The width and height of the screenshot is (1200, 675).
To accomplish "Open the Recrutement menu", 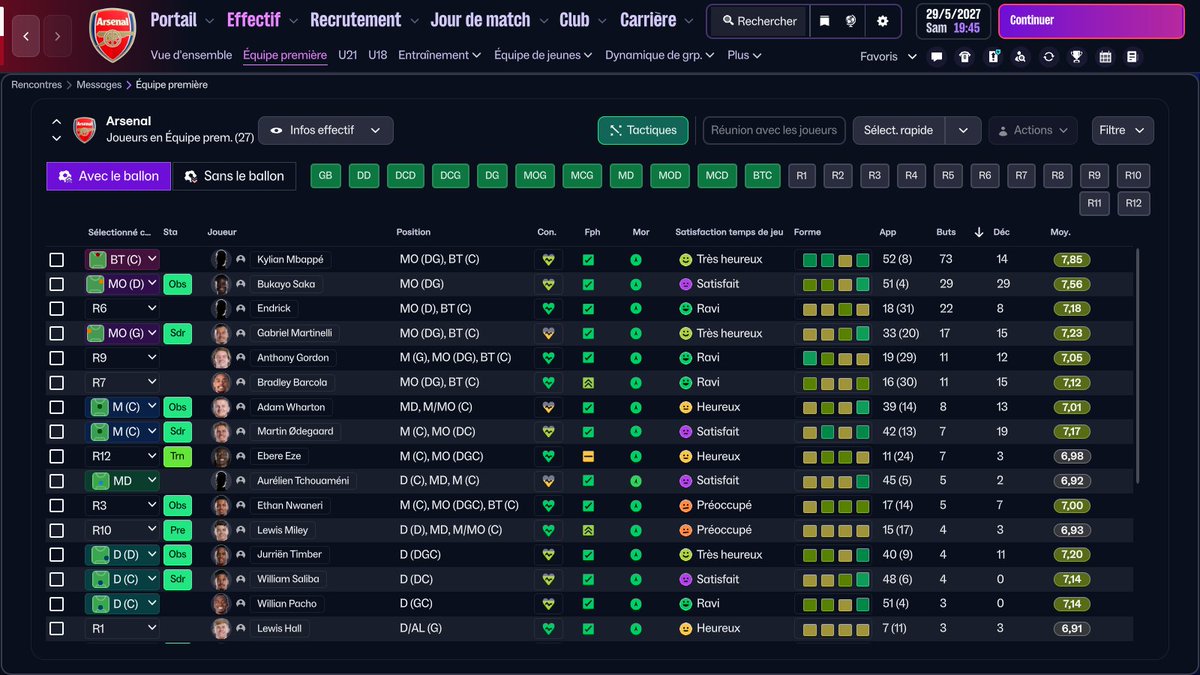I will tap(363, 20).
